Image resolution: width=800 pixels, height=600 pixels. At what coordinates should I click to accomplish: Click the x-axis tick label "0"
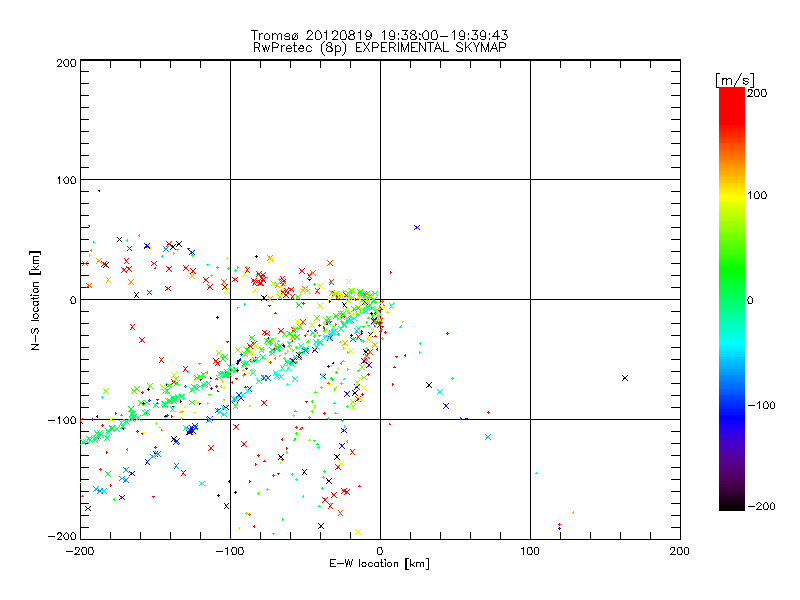pyautogui.click(x=380, y=551)
